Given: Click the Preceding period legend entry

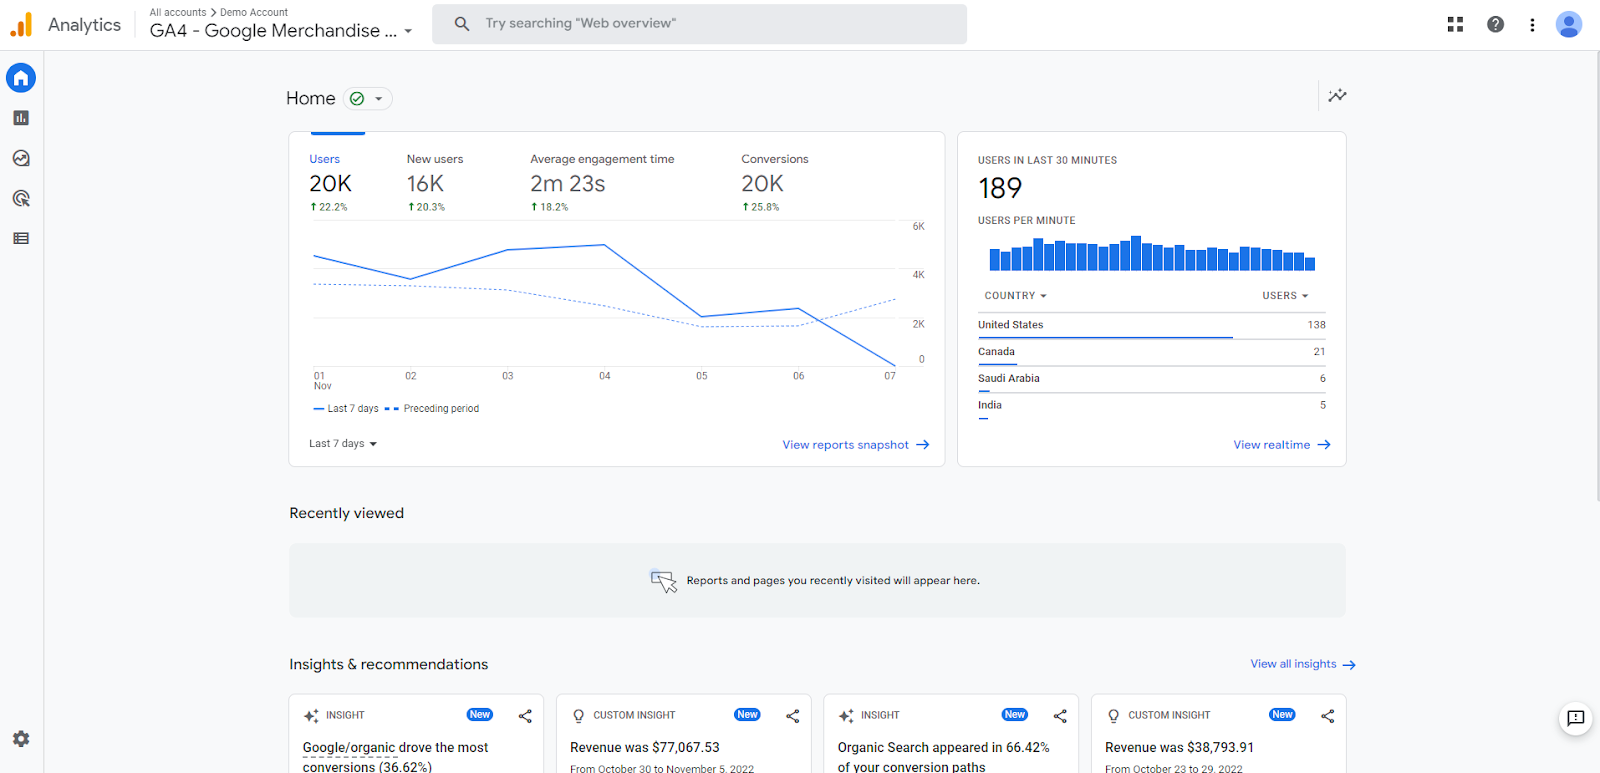Looking at the screenshot, I should pos(432,409).
